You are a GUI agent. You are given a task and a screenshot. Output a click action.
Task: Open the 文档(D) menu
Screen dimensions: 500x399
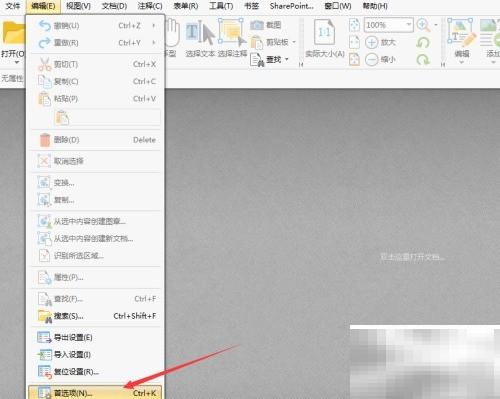click(114, 6)
